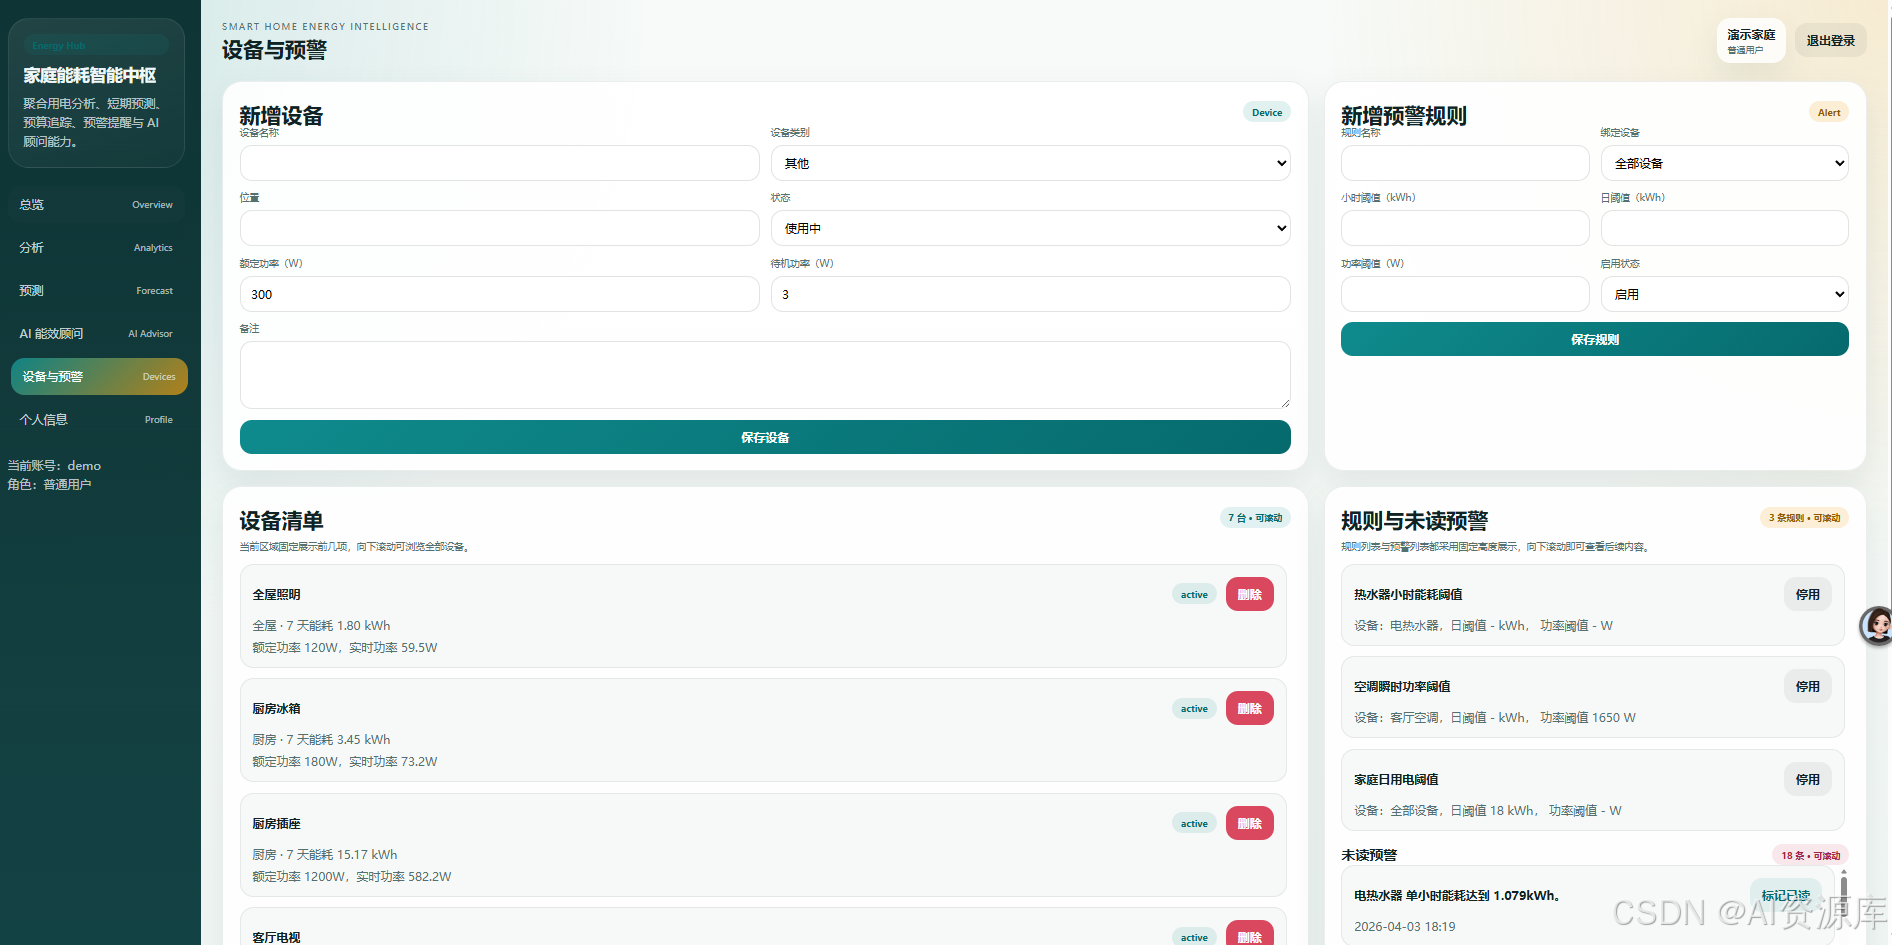
Task: Click the 电热水器 单小时能耗 alert text
Action: point(1457,895)
